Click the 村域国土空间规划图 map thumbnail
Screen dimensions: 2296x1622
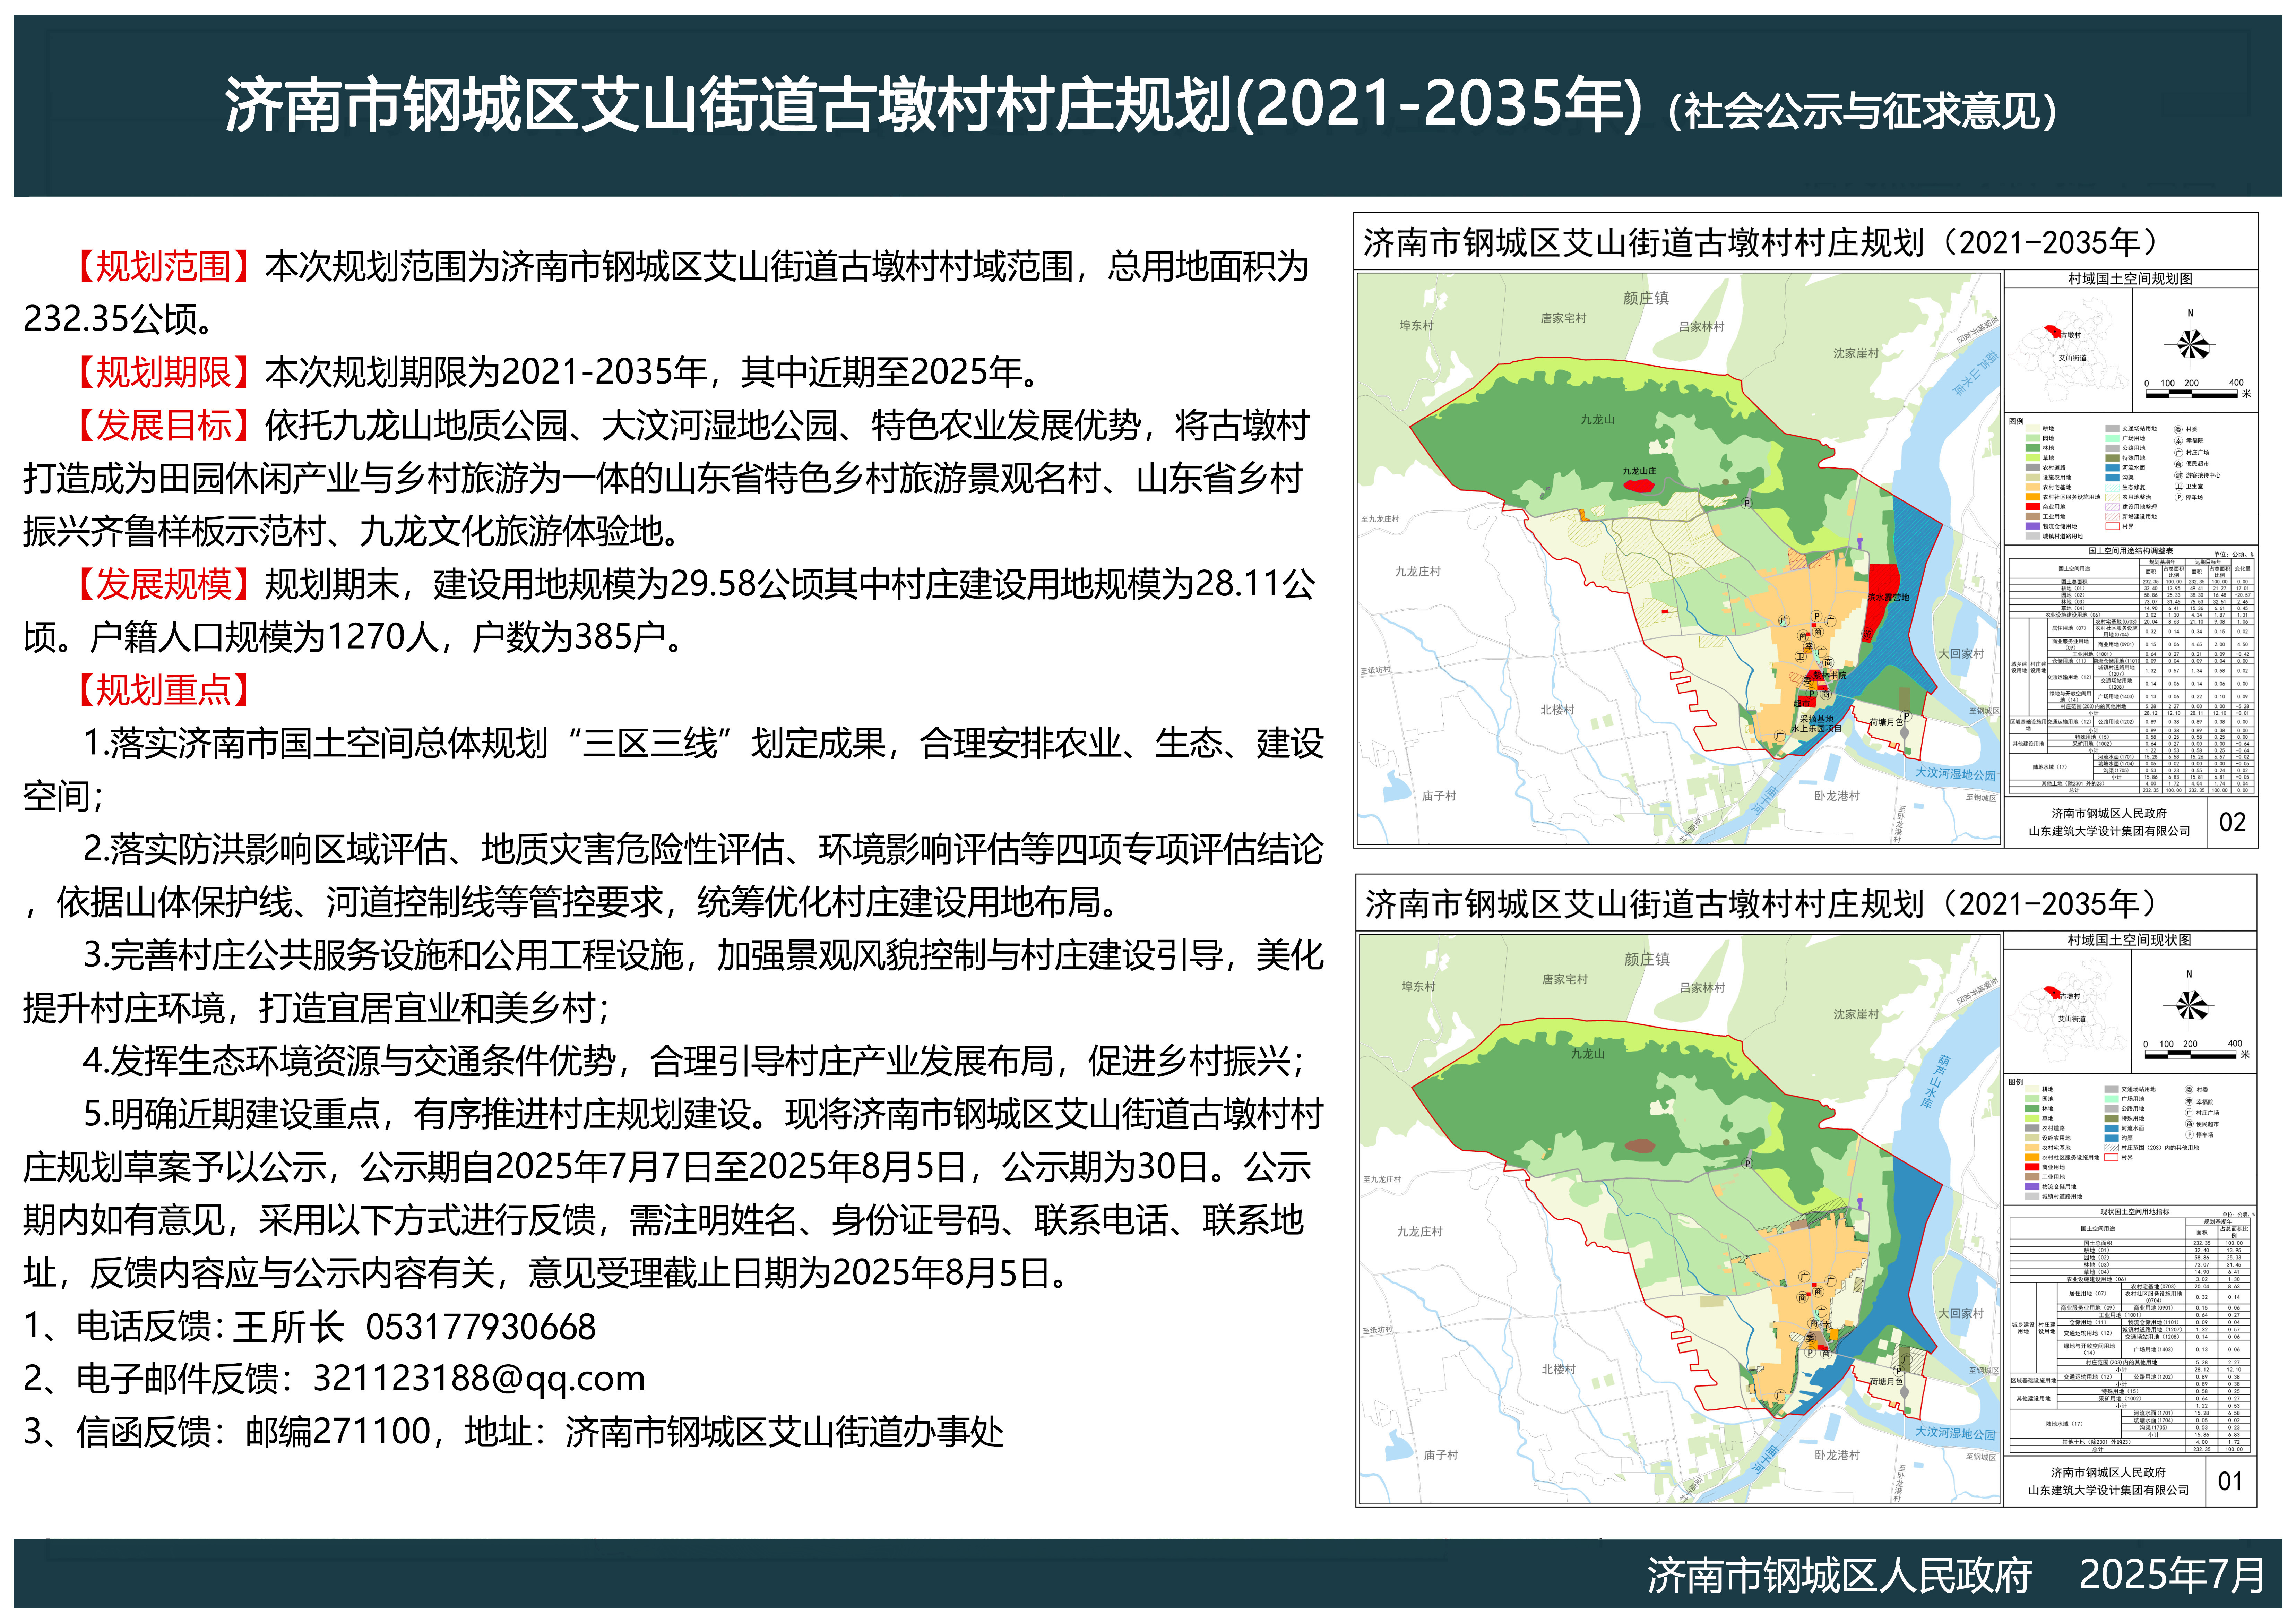(1679, 559)
